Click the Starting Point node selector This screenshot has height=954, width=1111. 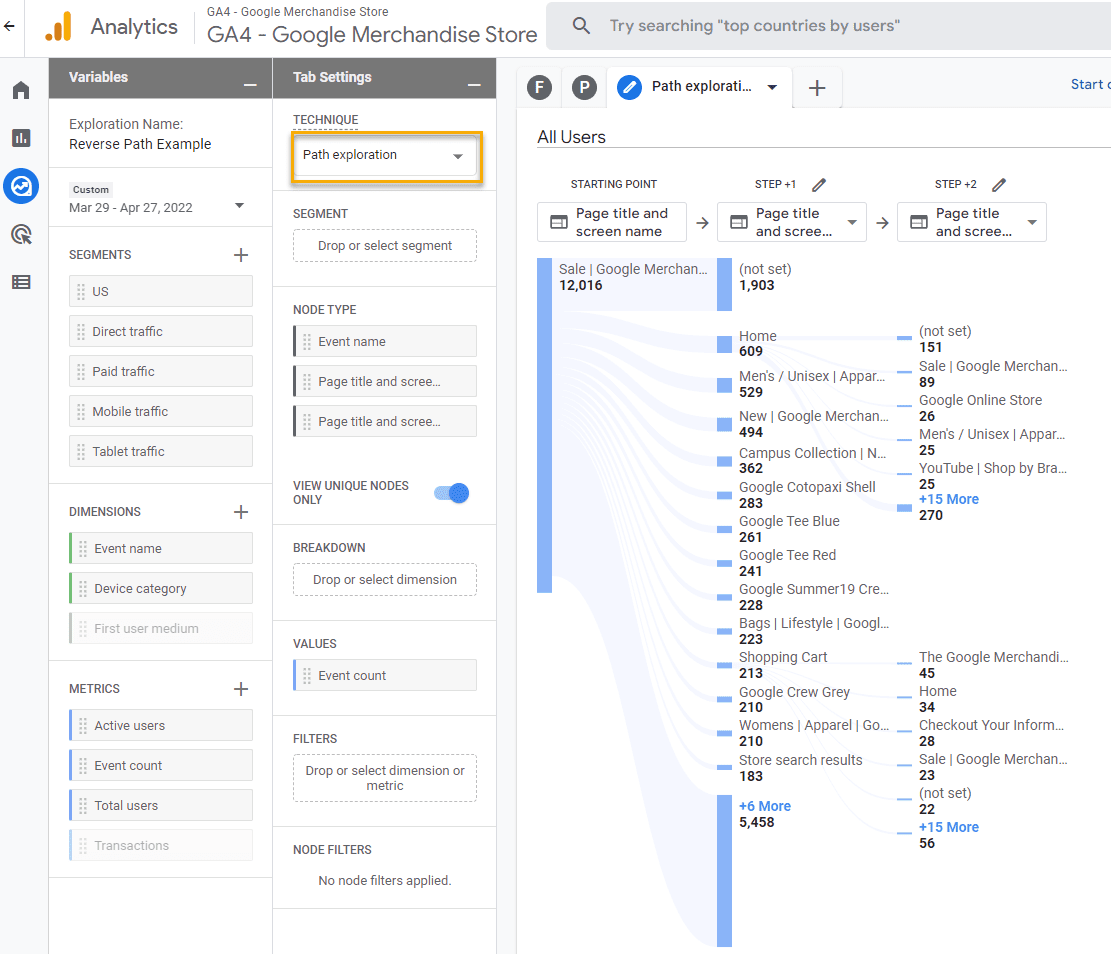coord(612,222)
